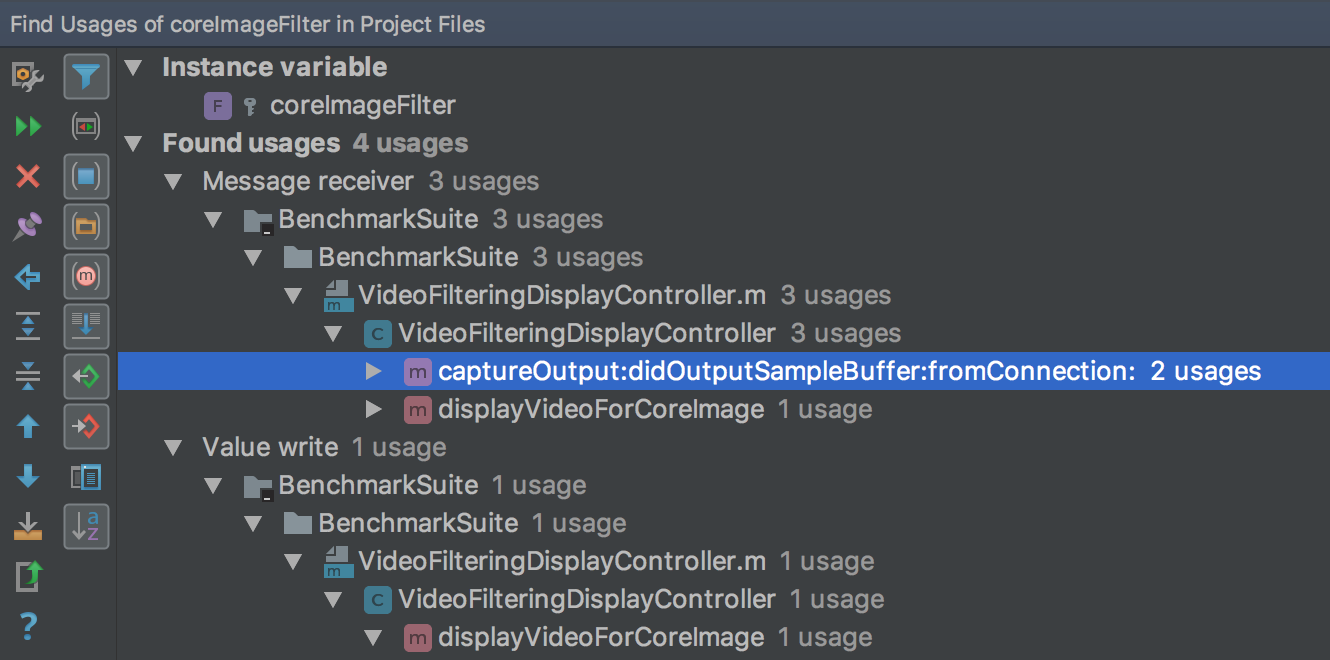
Task: Rerun the search with green double arrows
Action: coord(28,127)
